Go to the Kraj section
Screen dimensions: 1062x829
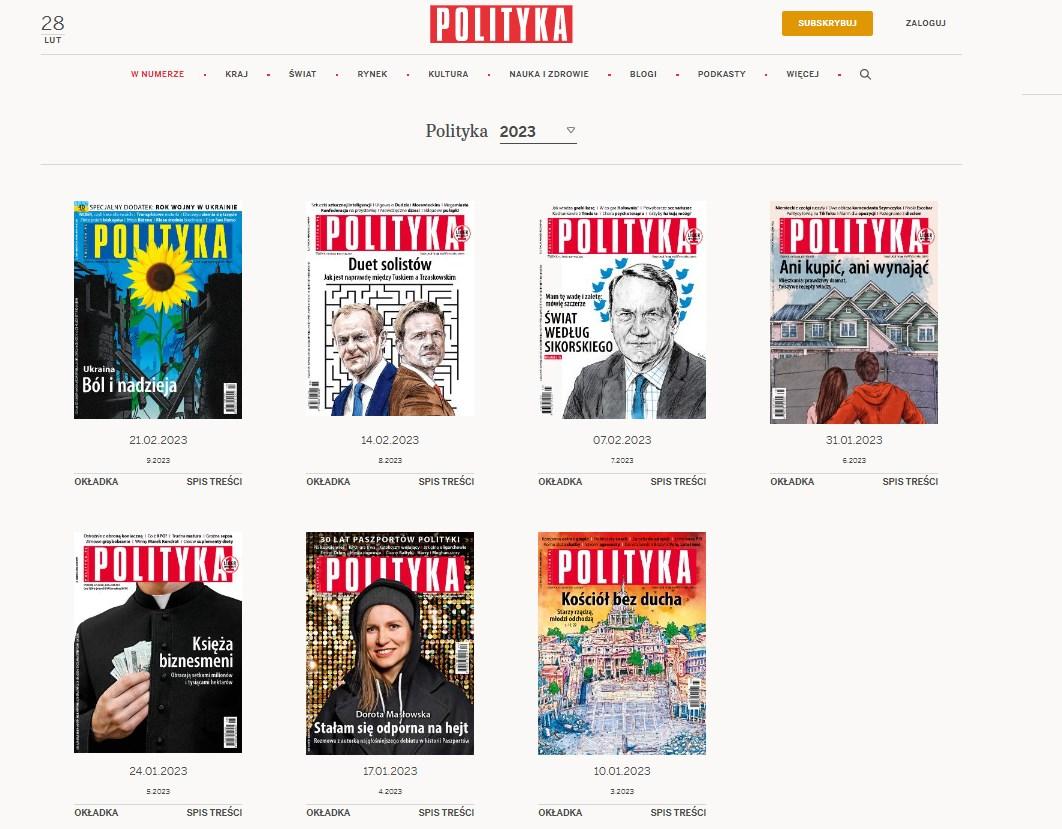pos(236,75)
